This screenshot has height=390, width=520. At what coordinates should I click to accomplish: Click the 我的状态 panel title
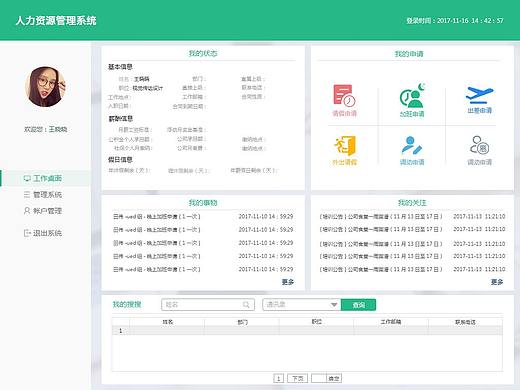click(203, 53)
